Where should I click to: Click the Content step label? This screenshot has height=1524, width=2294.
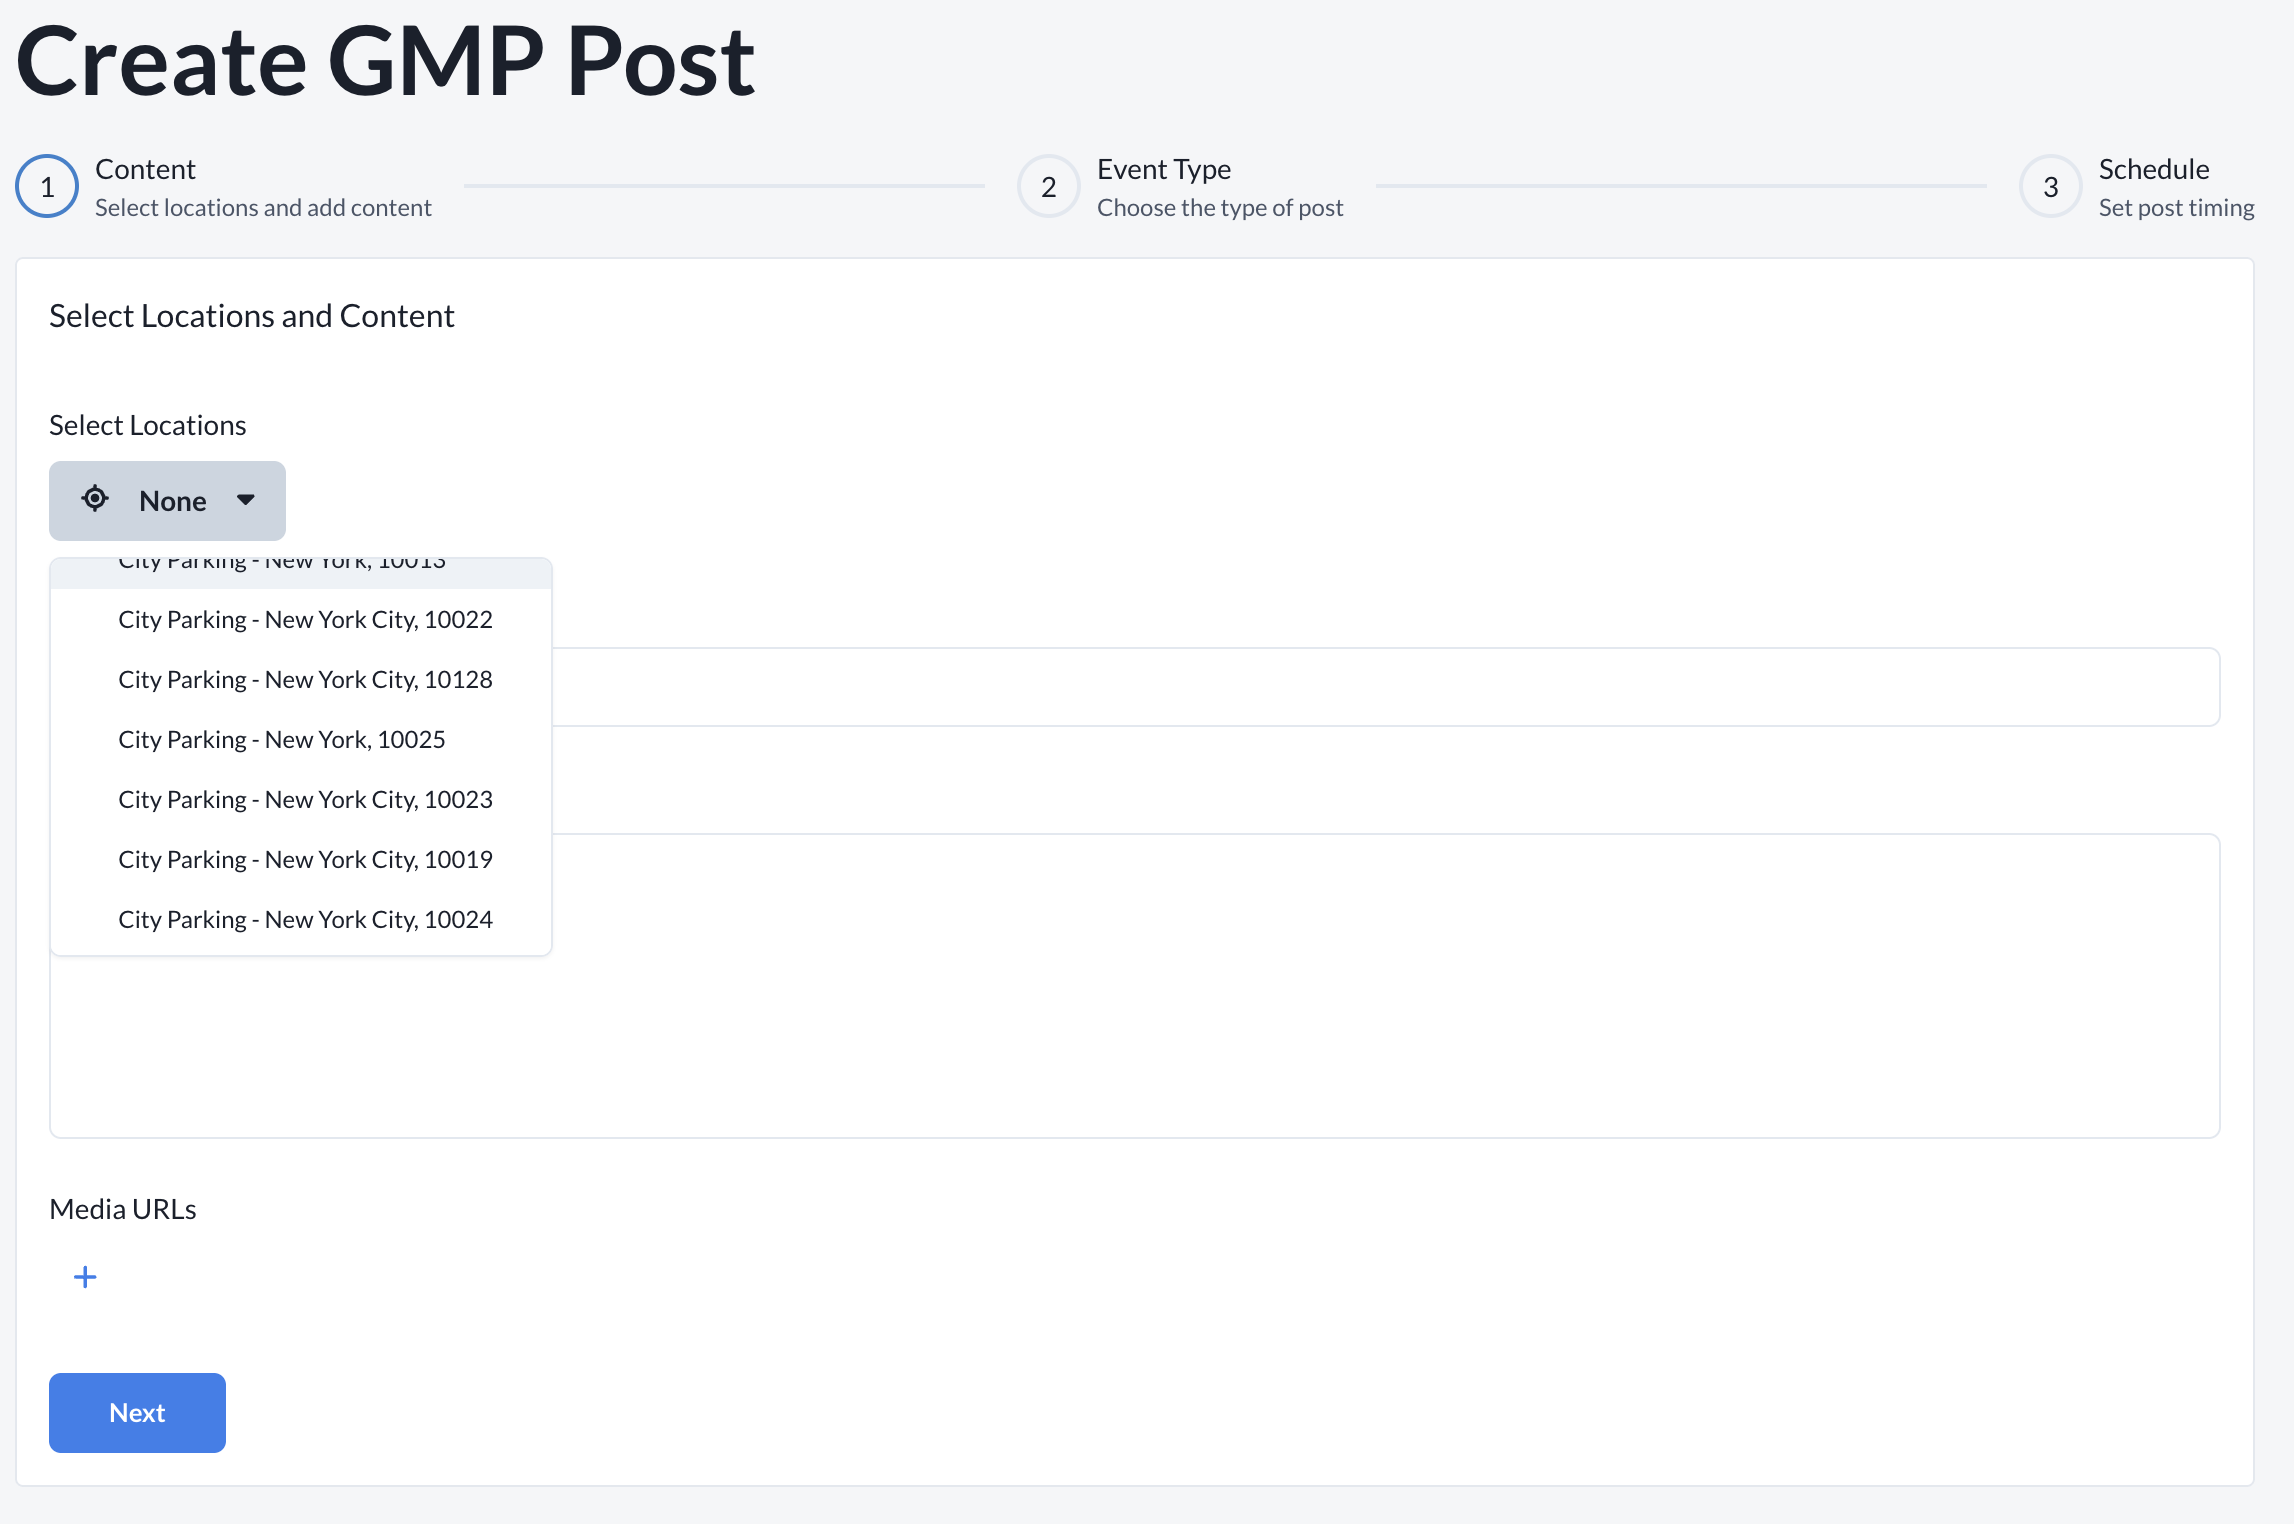145,169
